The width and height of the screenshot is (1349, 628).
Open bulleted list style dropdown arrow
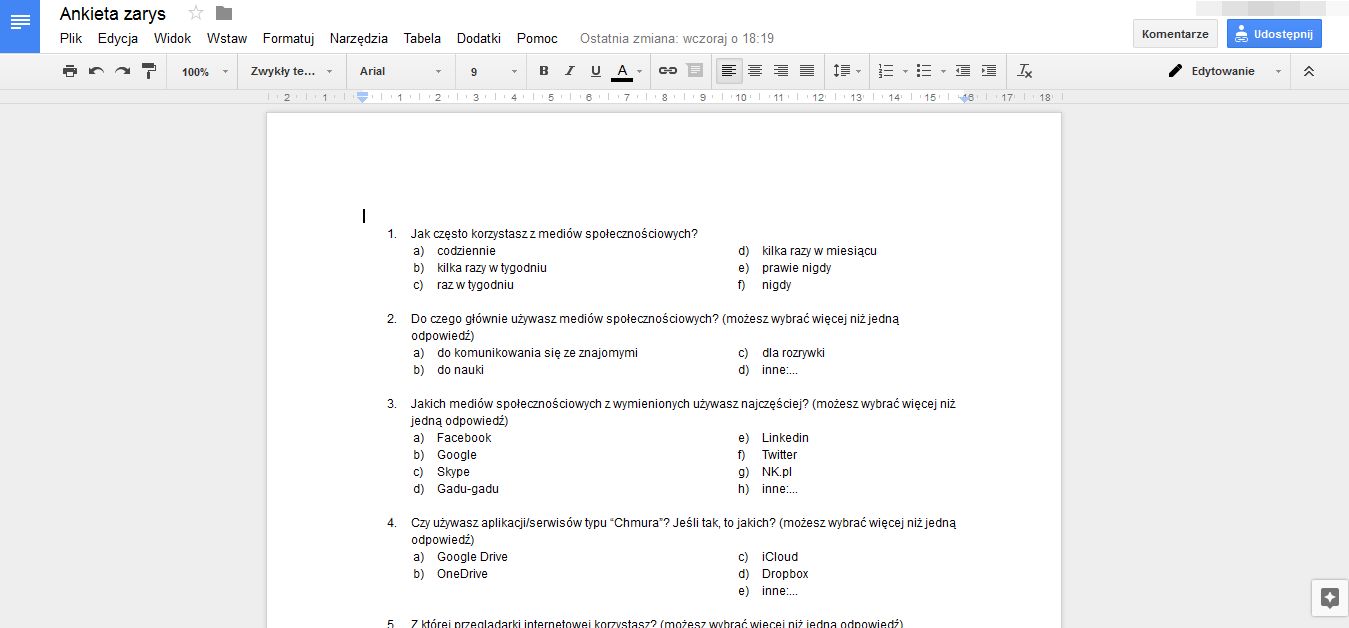pyautogui.click(x=943, y=71)
